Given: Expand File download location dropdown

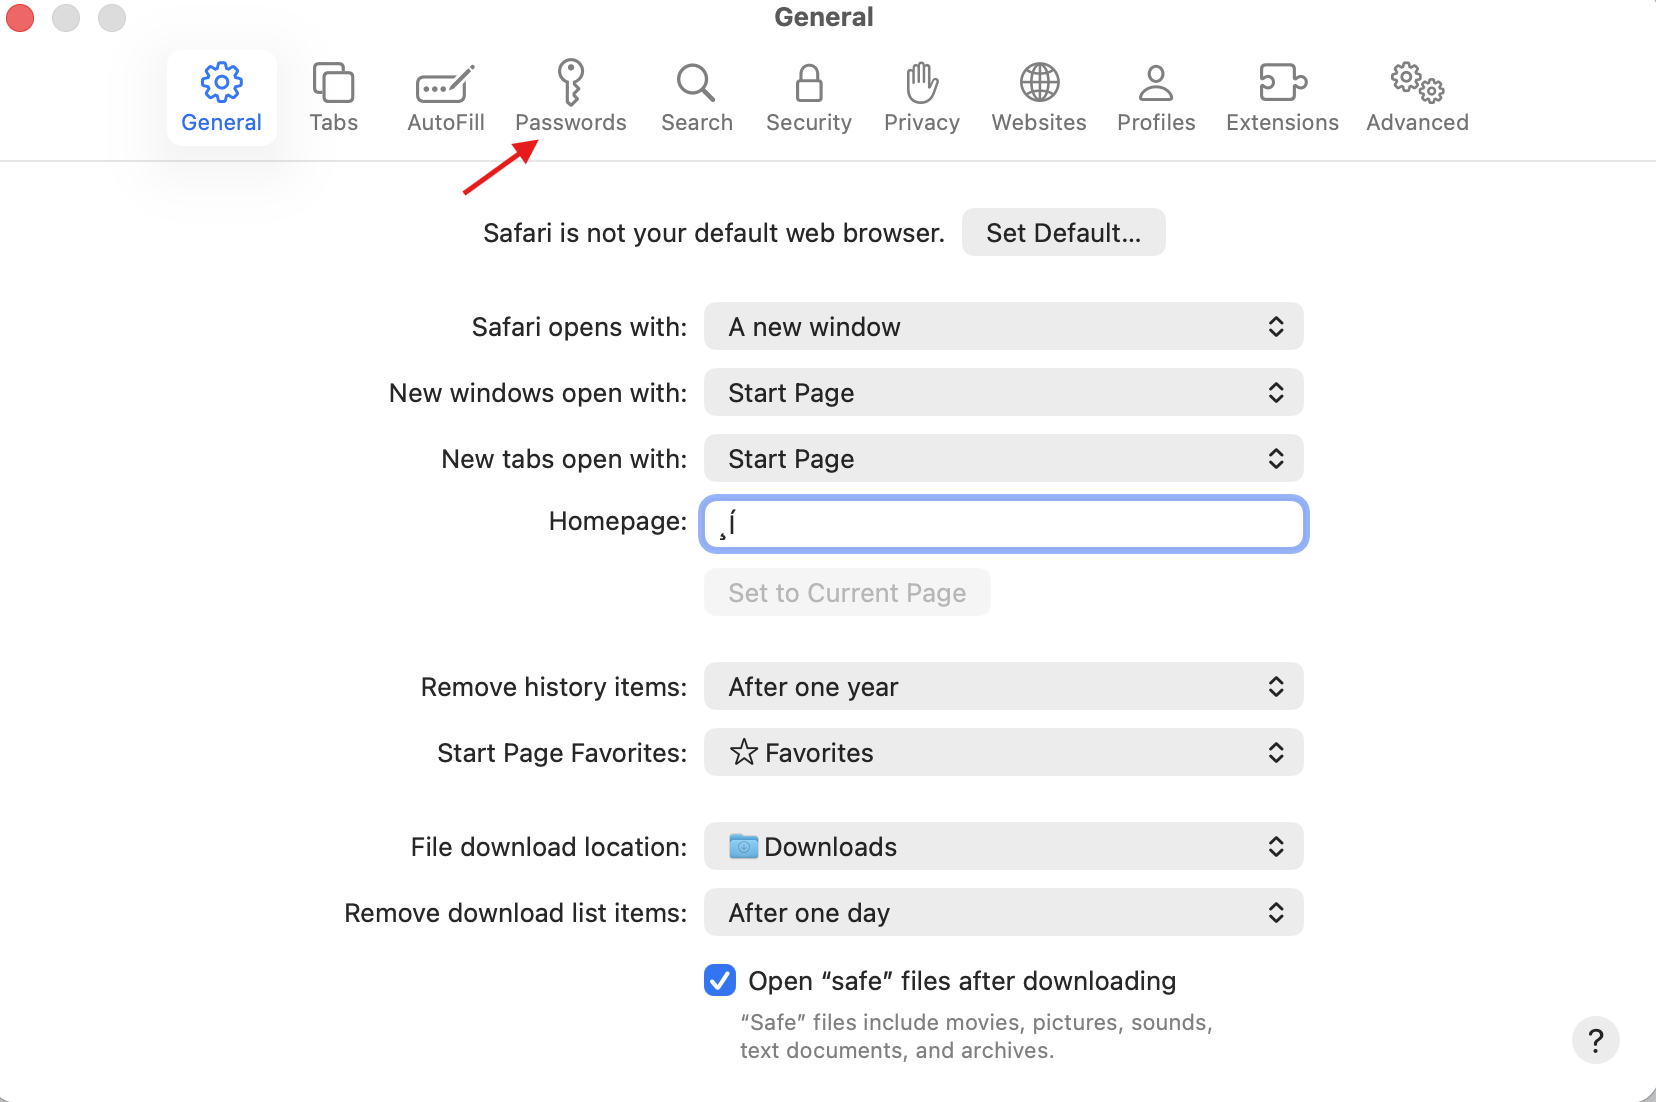Looking at the screenshot, I should [1003, 846].
